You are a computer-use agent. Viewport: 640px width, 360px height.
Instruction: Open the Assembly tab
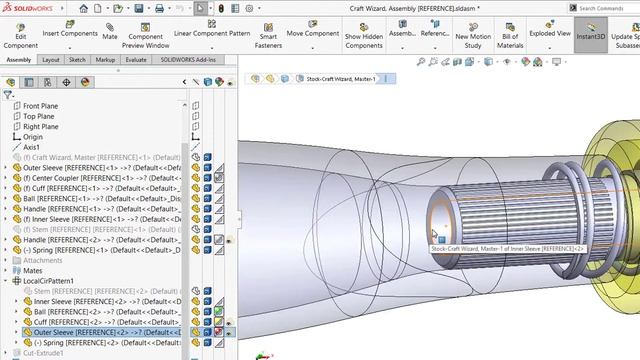pos(19,60)
